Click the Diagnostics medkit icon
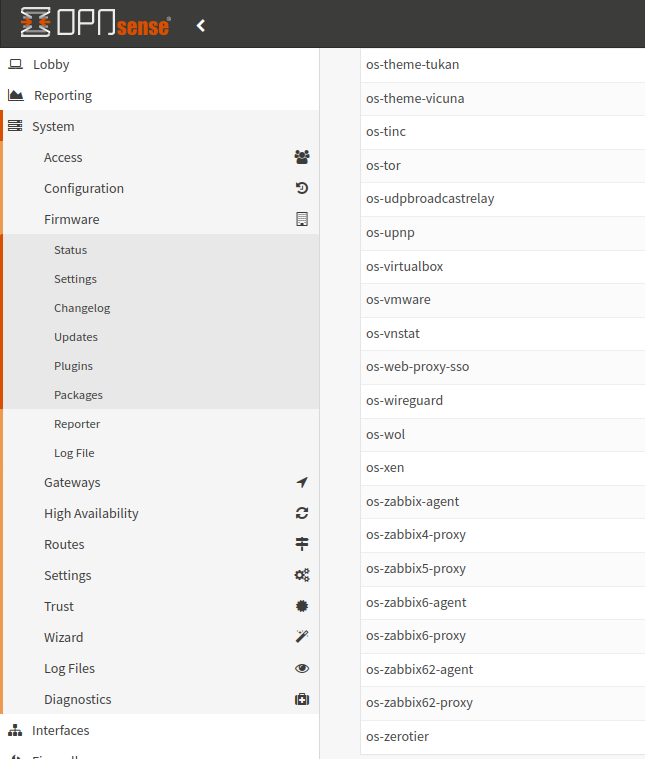645x759 pixels. 302,699
